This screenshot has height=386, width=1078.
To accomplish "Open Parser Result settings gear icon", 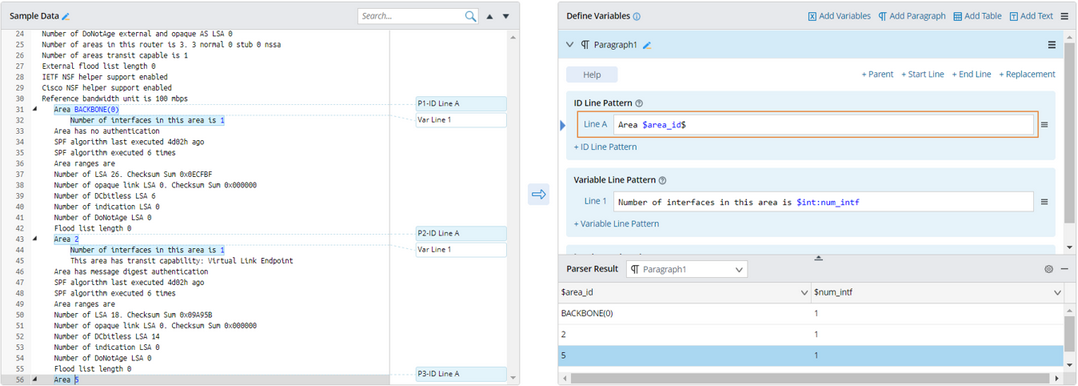I will click(1048, 269).
